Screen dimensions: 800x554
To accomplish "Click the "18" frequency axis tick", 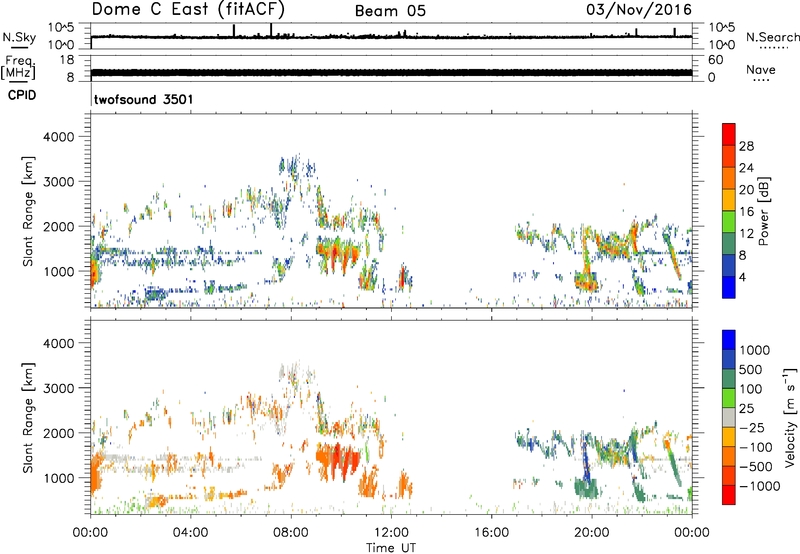I will [x=67, y=60].
